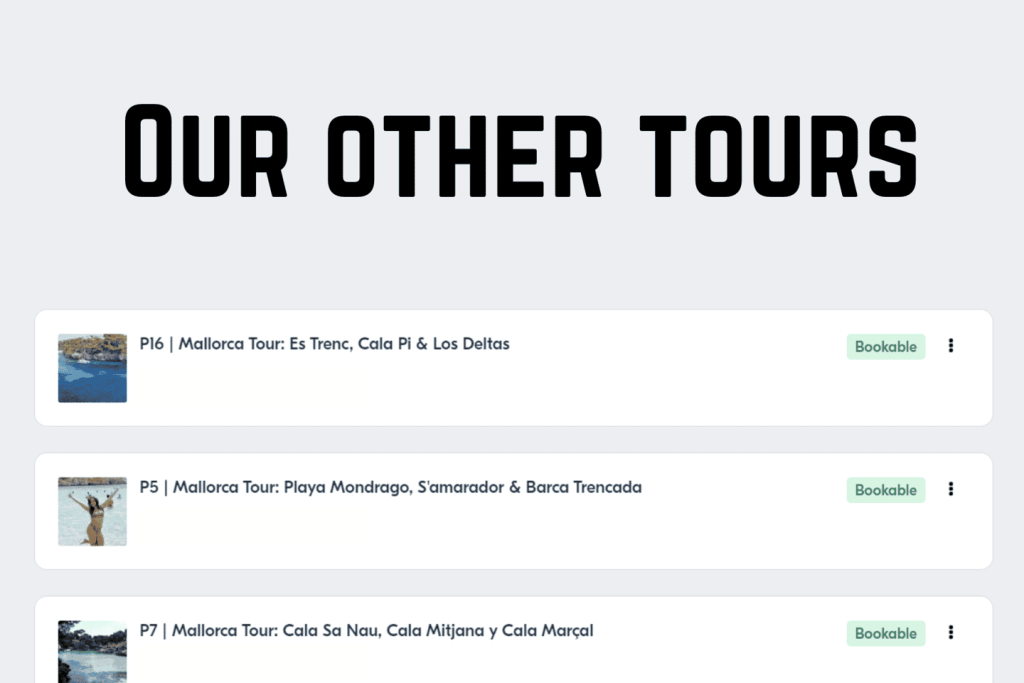The height and width of the screenshot is (683, 1024).
Task: Click the word "Our" in the heading
Action: (208, 150)
